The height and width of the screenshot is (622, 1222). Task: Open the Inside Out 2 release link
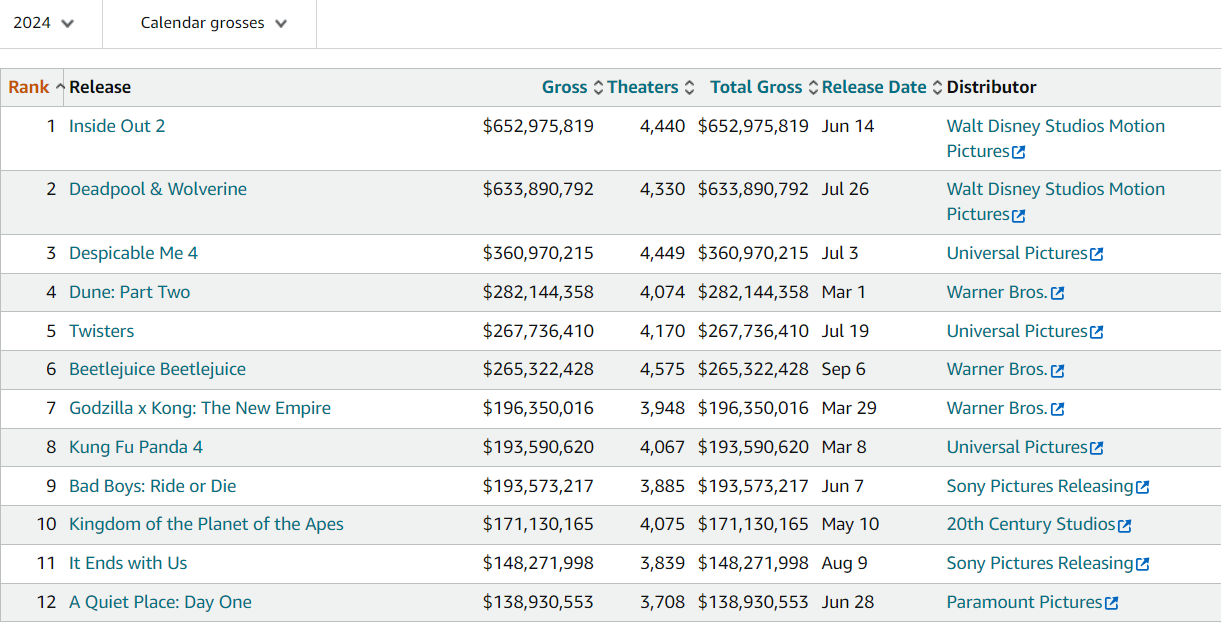click(117, 126)
